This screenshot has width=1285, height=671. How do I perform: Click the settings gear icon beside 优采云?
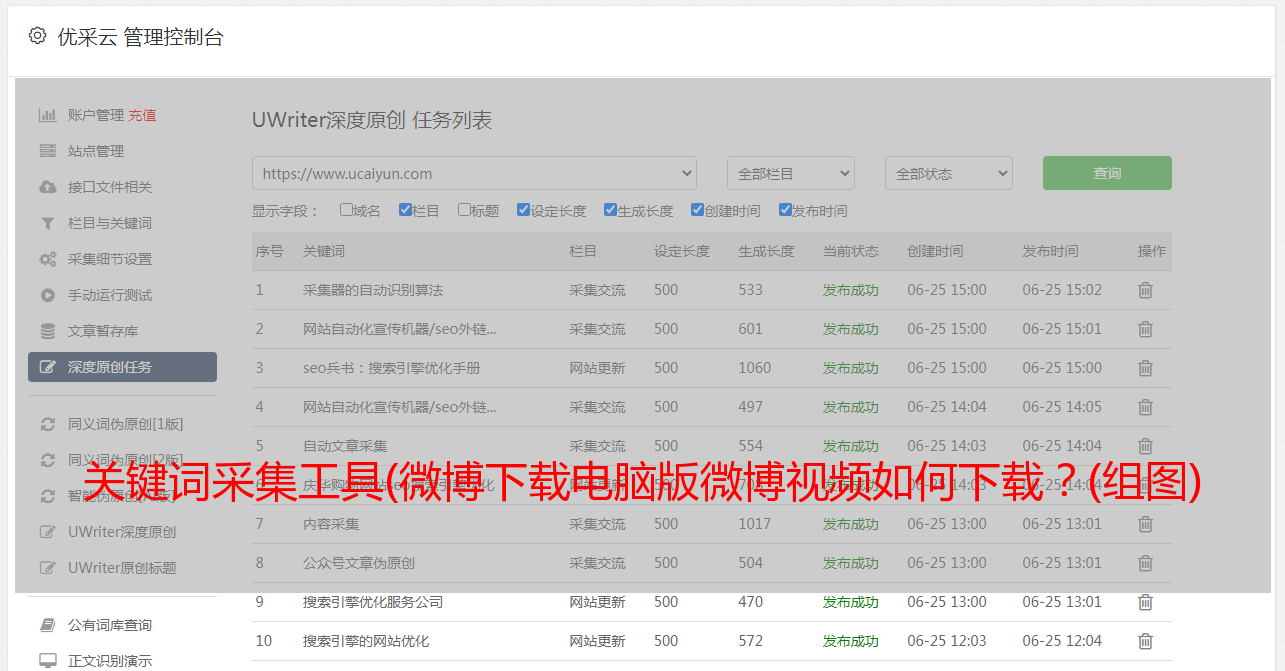coord(37,36)
